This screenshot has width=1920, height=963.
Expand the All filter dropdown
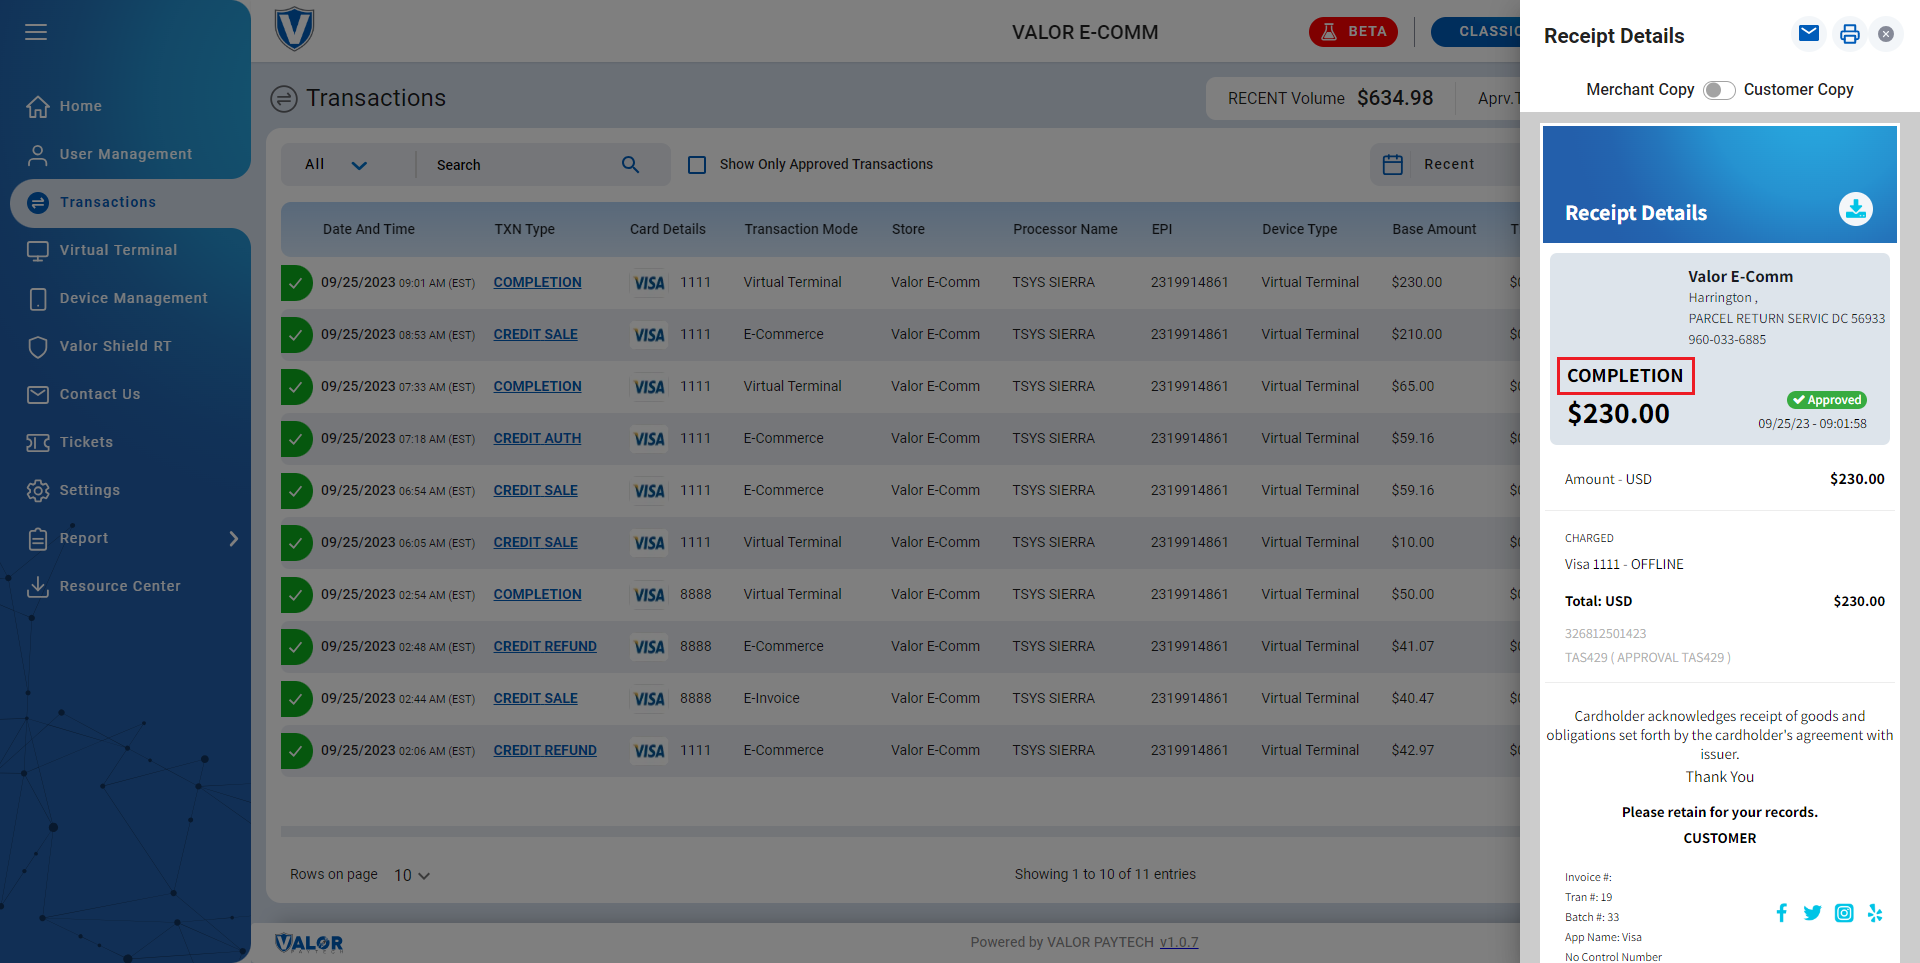[x=337, y=164]
